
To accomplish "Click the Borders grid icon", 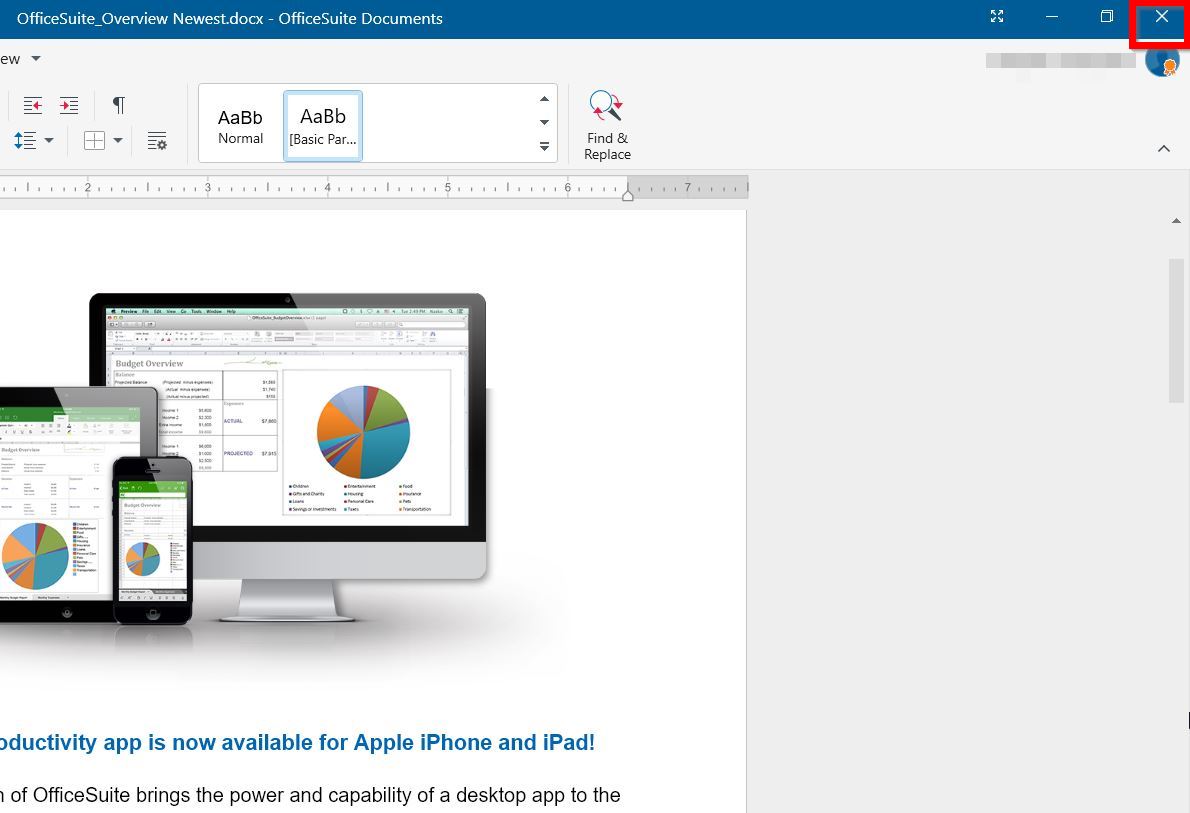I will pos(94,140).
